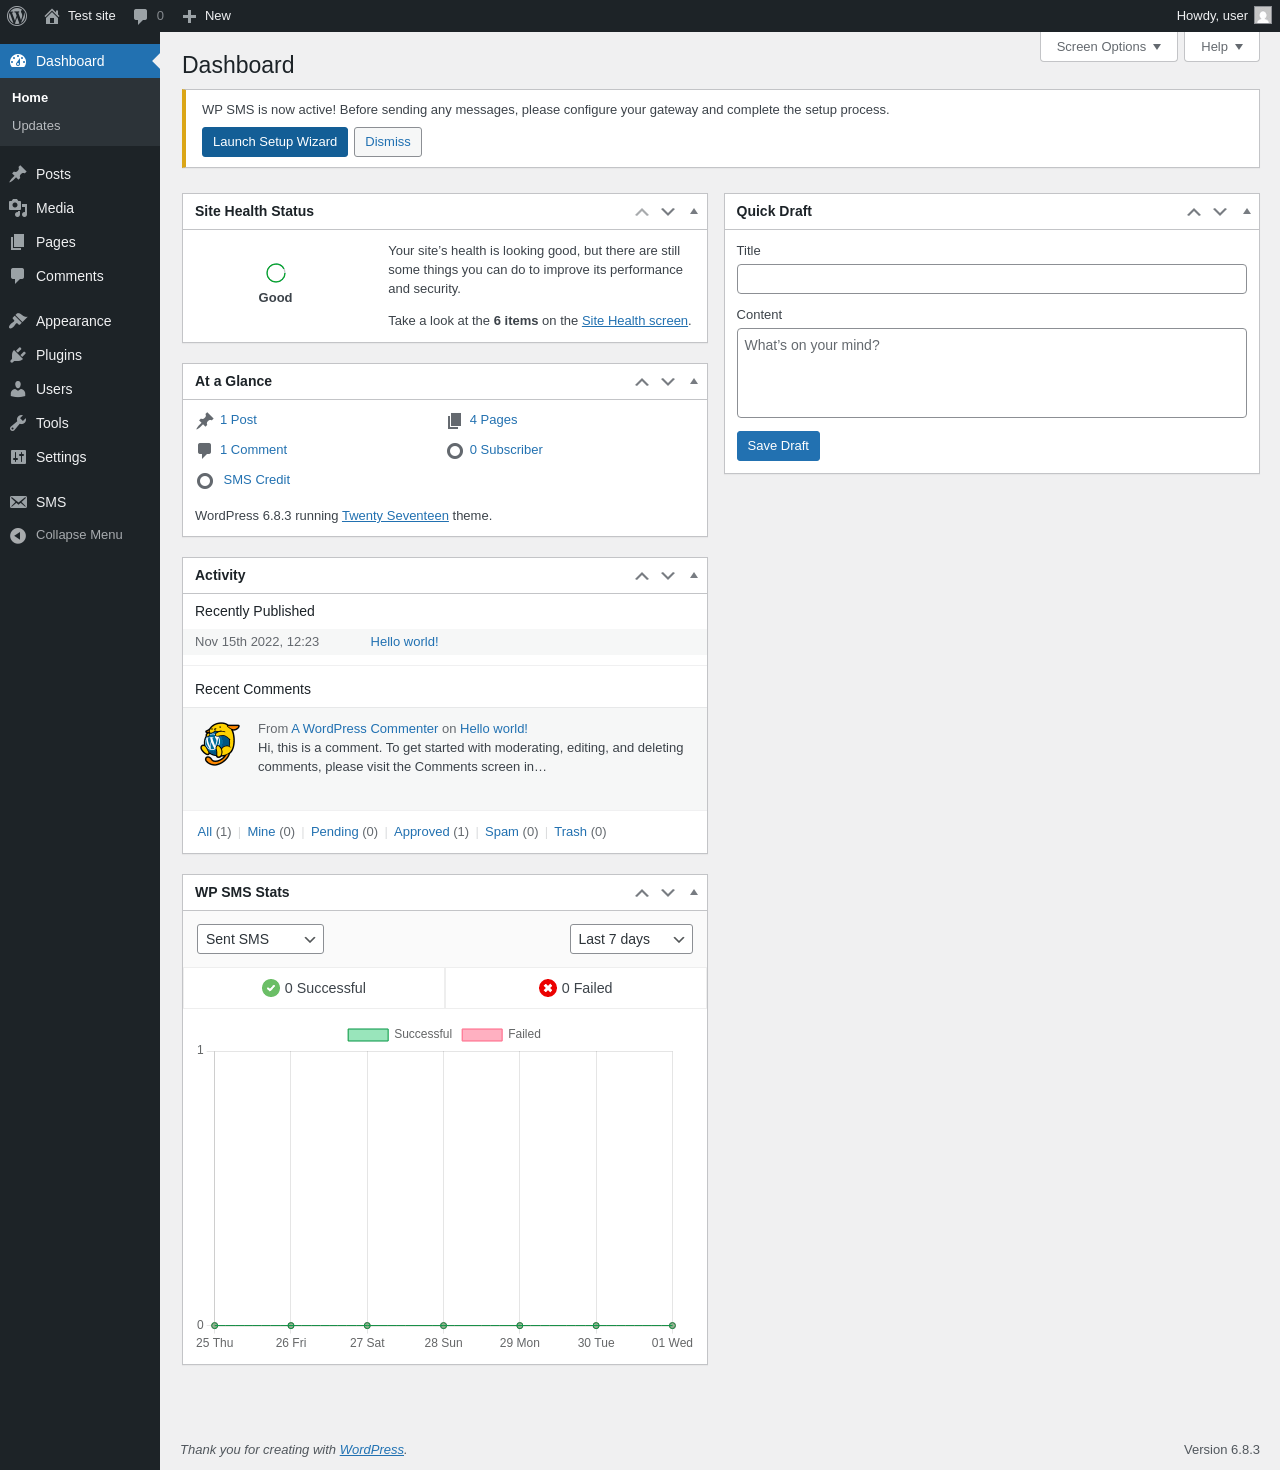This screenshot has width=1280, height=1470.
Task: Open the comments bubble icon in admin bar
Action: coord(141,16)
